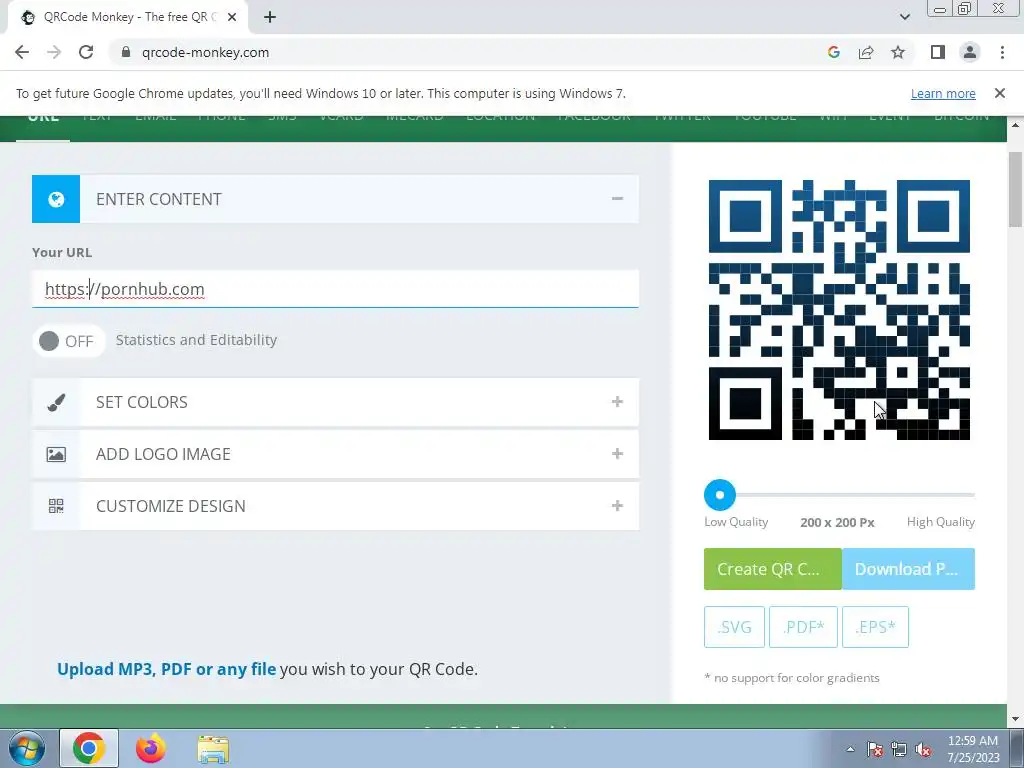Select the QRCode Monkey browser tab

click(x=128, y=17)
